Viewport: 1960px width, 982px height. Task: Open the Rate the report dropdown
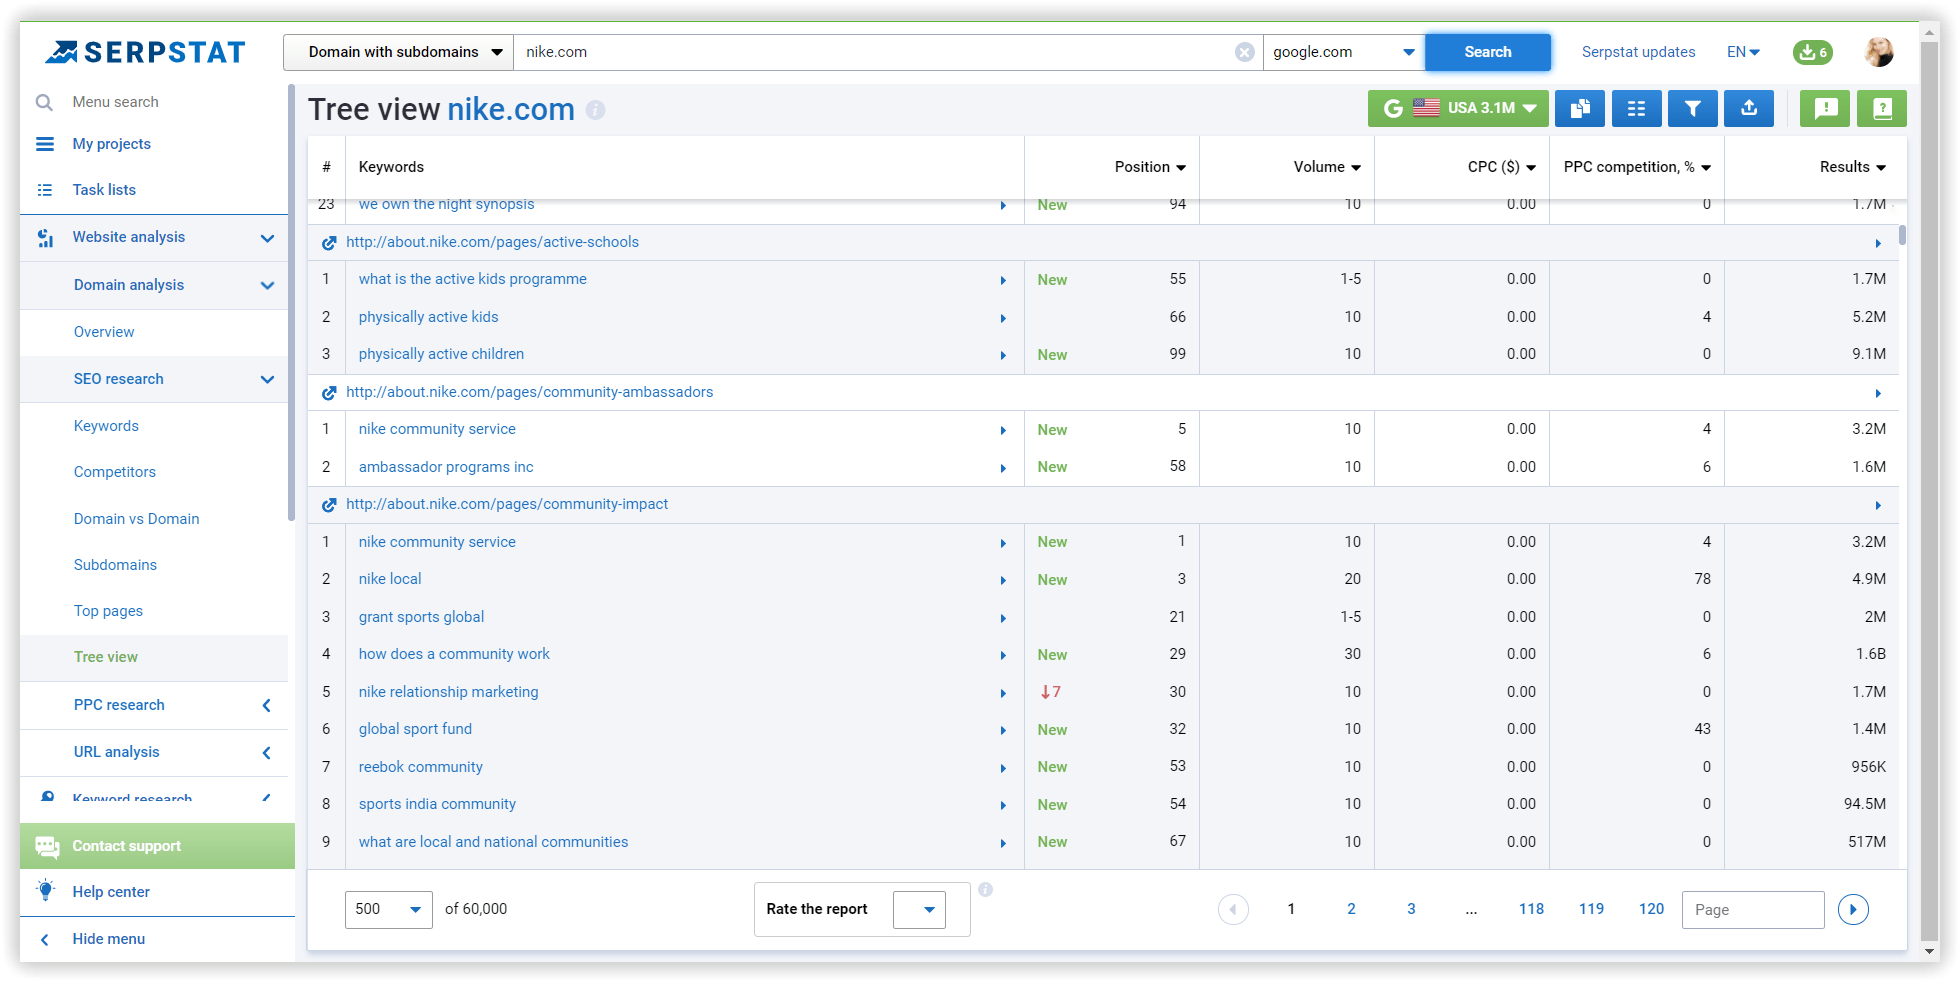click(x=919, y=909)
